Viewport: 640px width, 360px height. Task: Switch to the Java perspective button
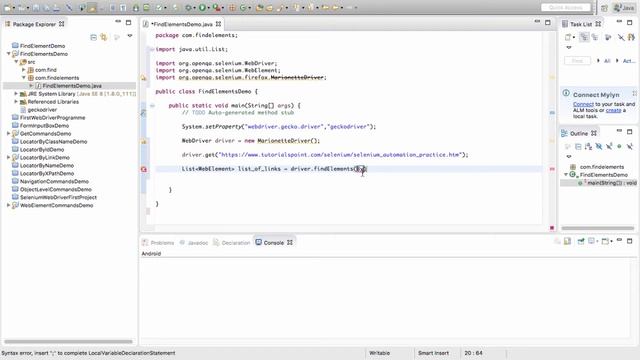click(624, 8)
